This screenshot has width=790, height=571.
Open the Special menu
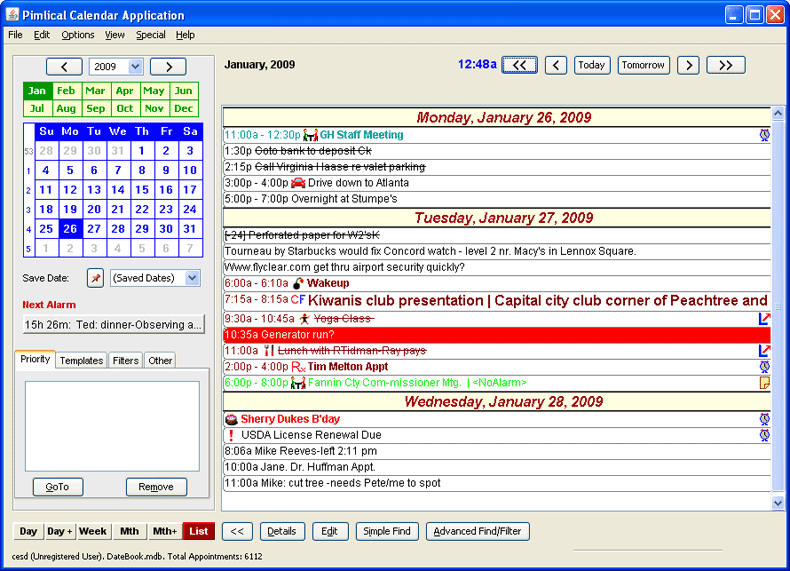(x=151, y=35)
